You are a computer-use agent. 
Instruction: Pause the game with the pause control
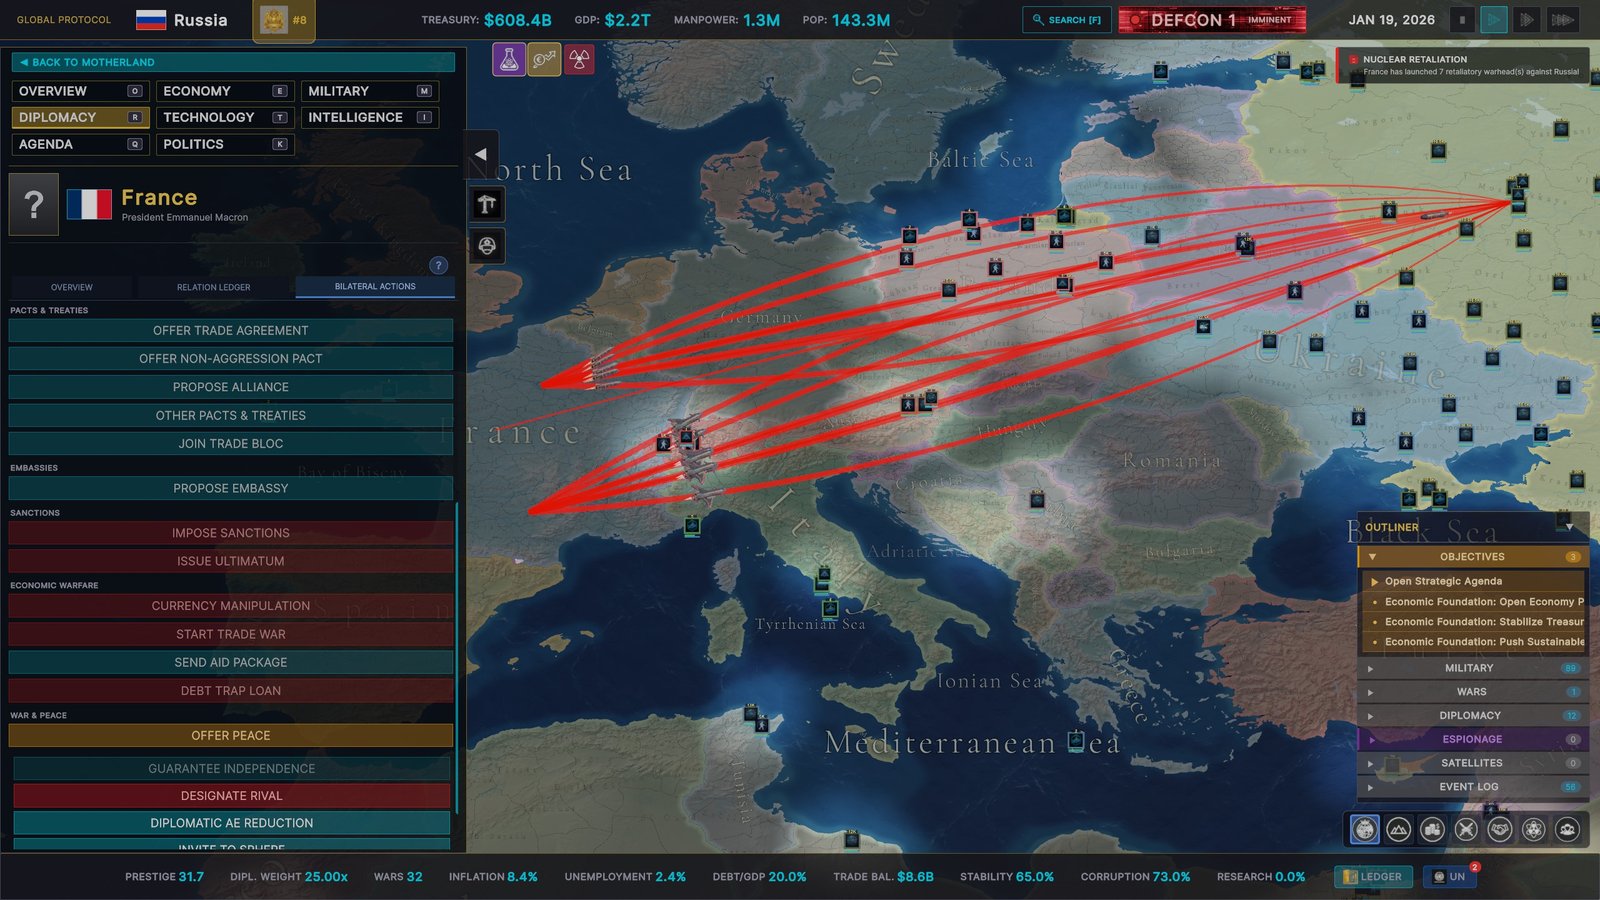click(1462, 20)
